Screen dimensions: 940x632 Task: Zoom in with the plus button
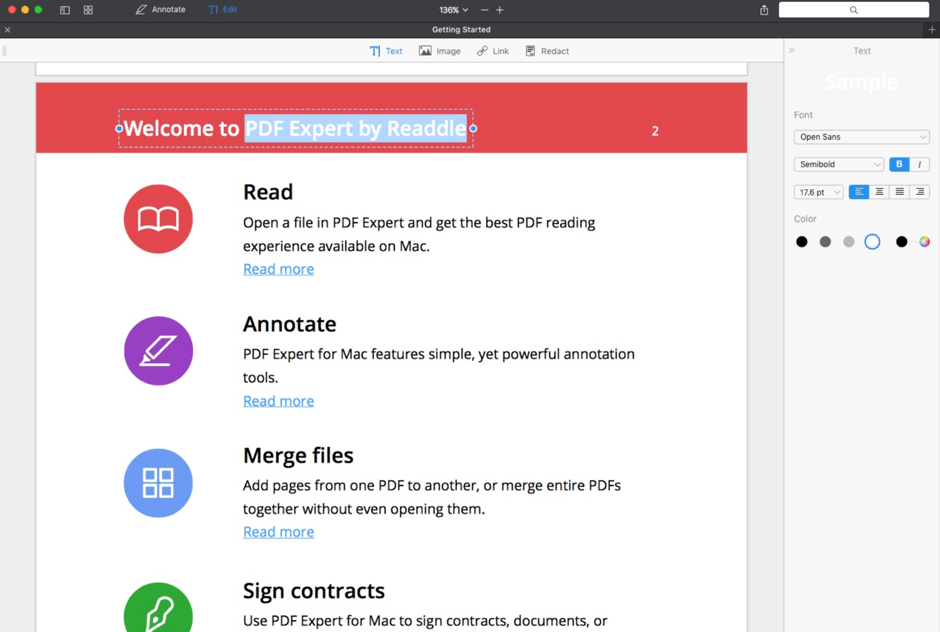pyautogui.click(x=499, y=10)
